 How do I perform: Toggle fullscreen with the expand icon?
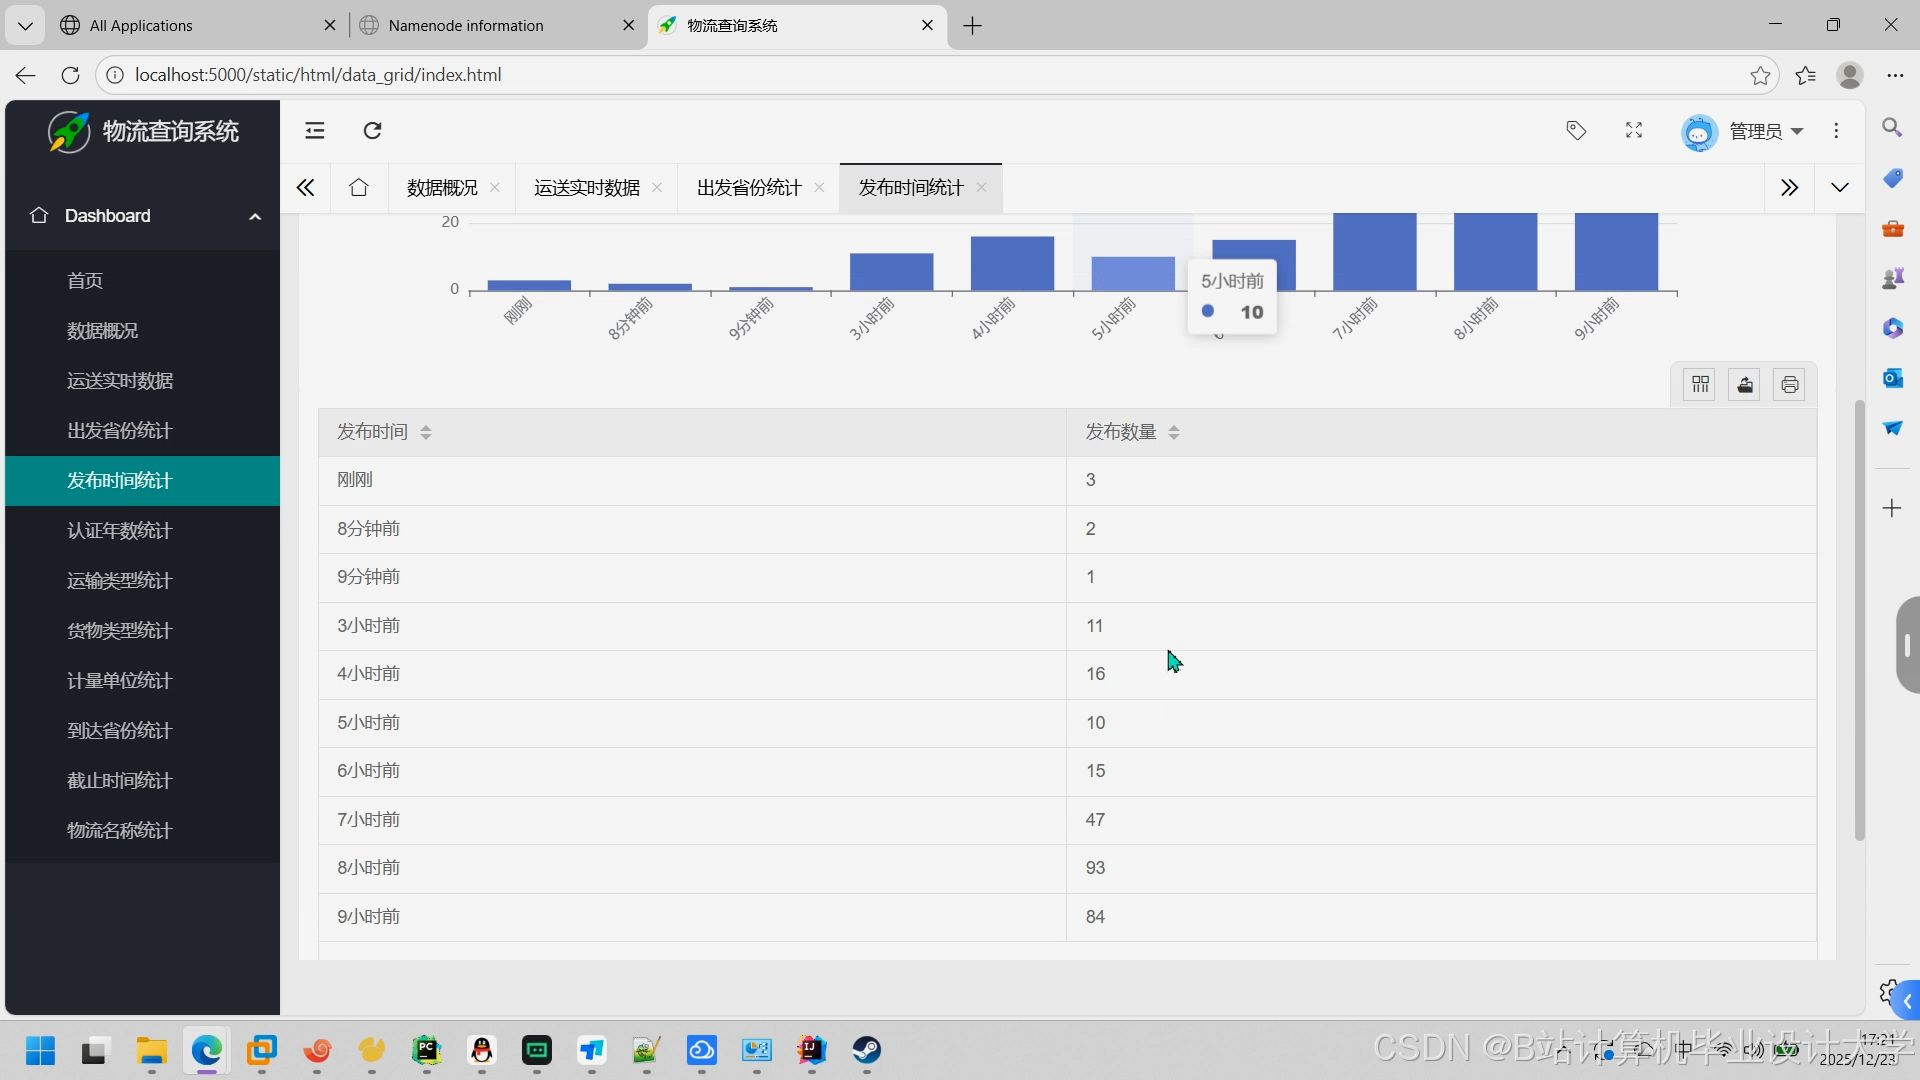tap(1634, 131)
